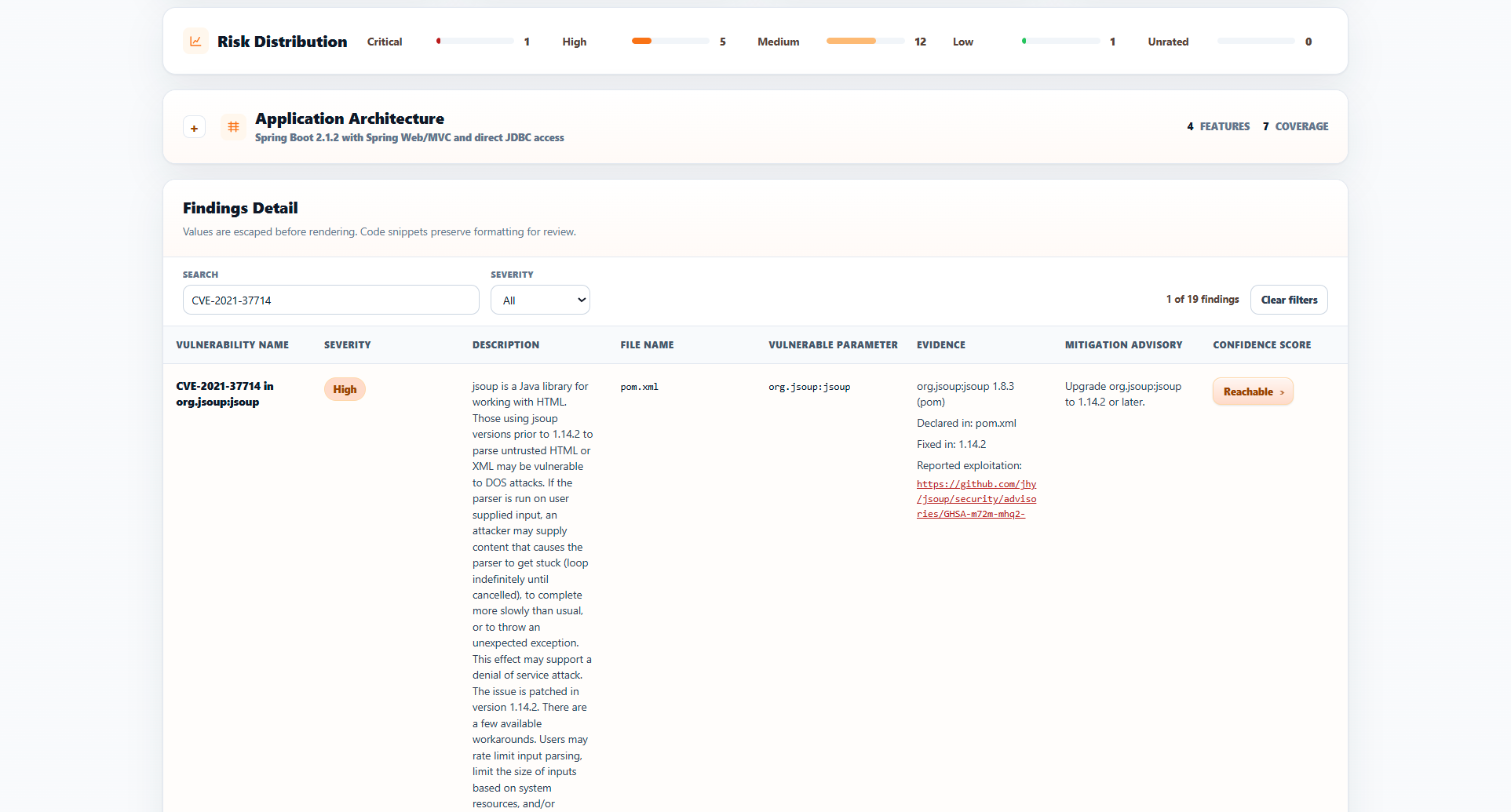Click the '1 of 19 findings' counter
Image resolution: width=1511 pixels, height=812 pixels.
(x=1202, y=299)
